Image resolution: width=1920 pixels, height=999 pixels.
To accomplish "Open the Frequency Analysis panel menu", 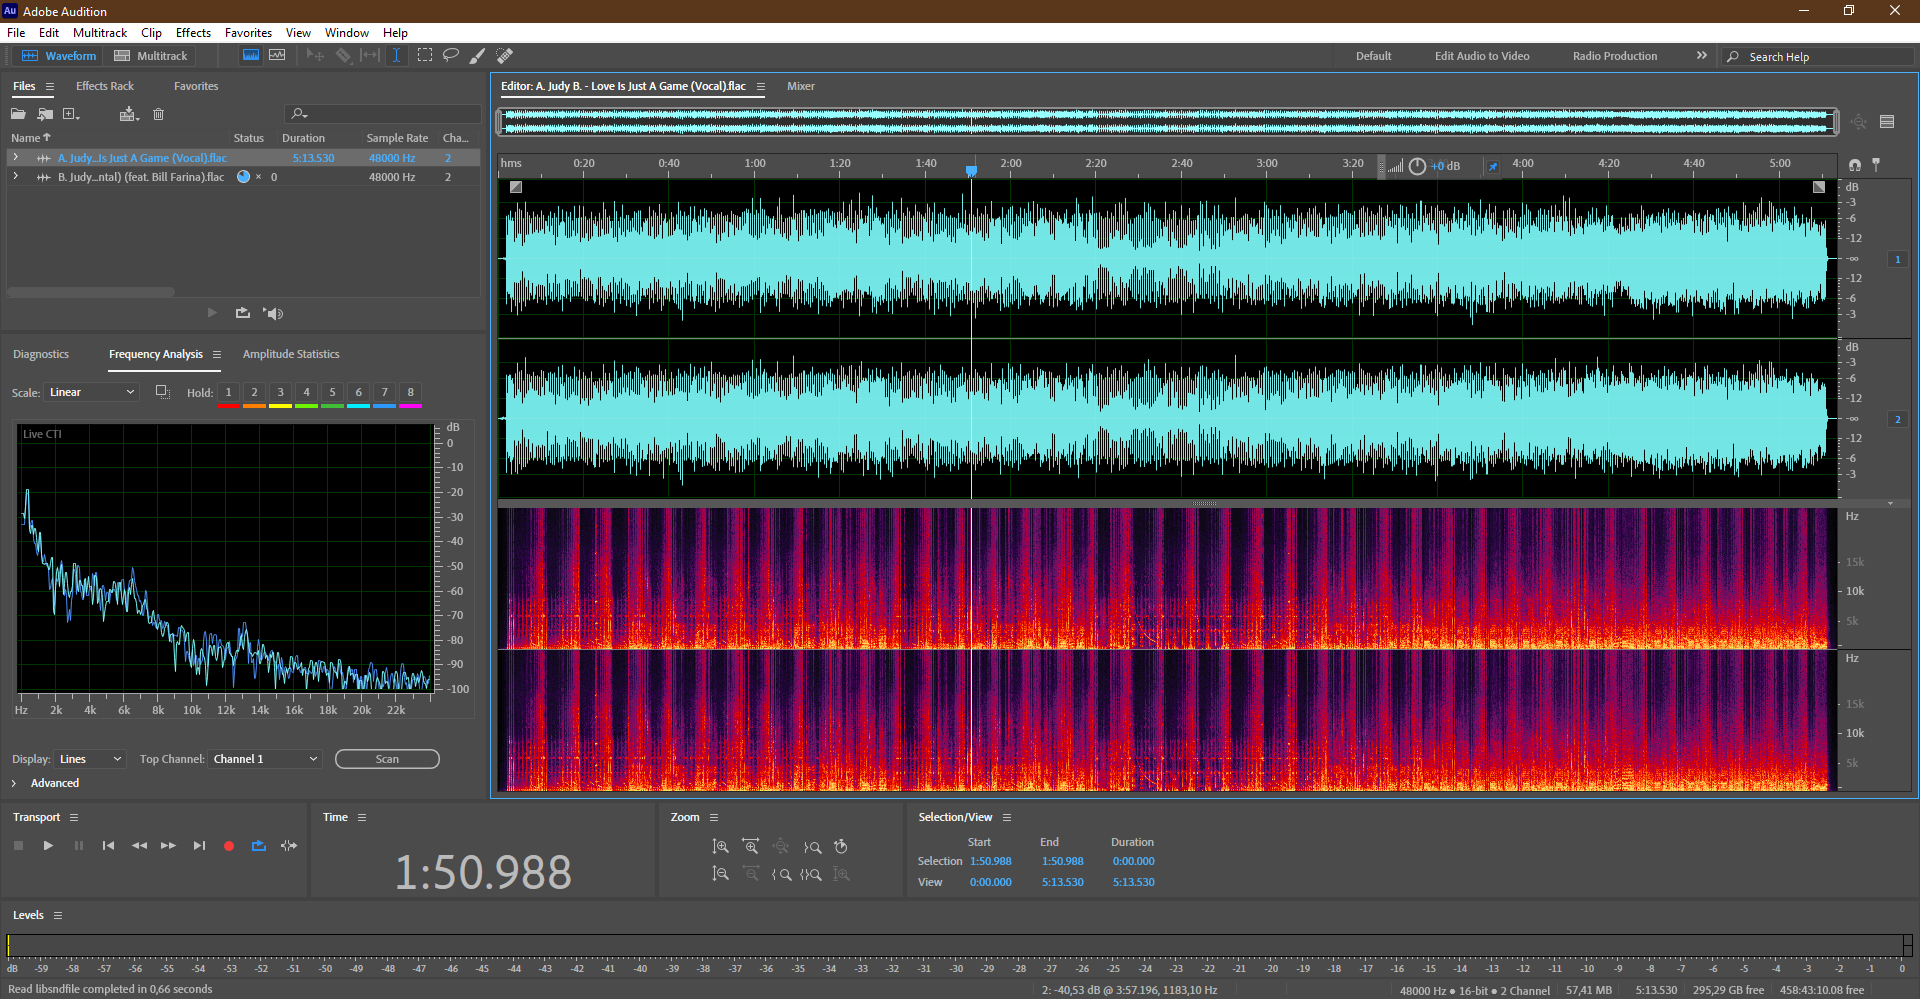I will [x=217, y=355].
